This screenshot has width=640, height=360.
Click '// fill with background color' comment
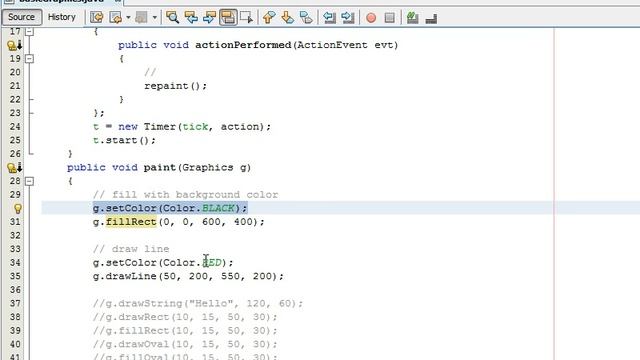pyautogui.click(x=185, y=195)
